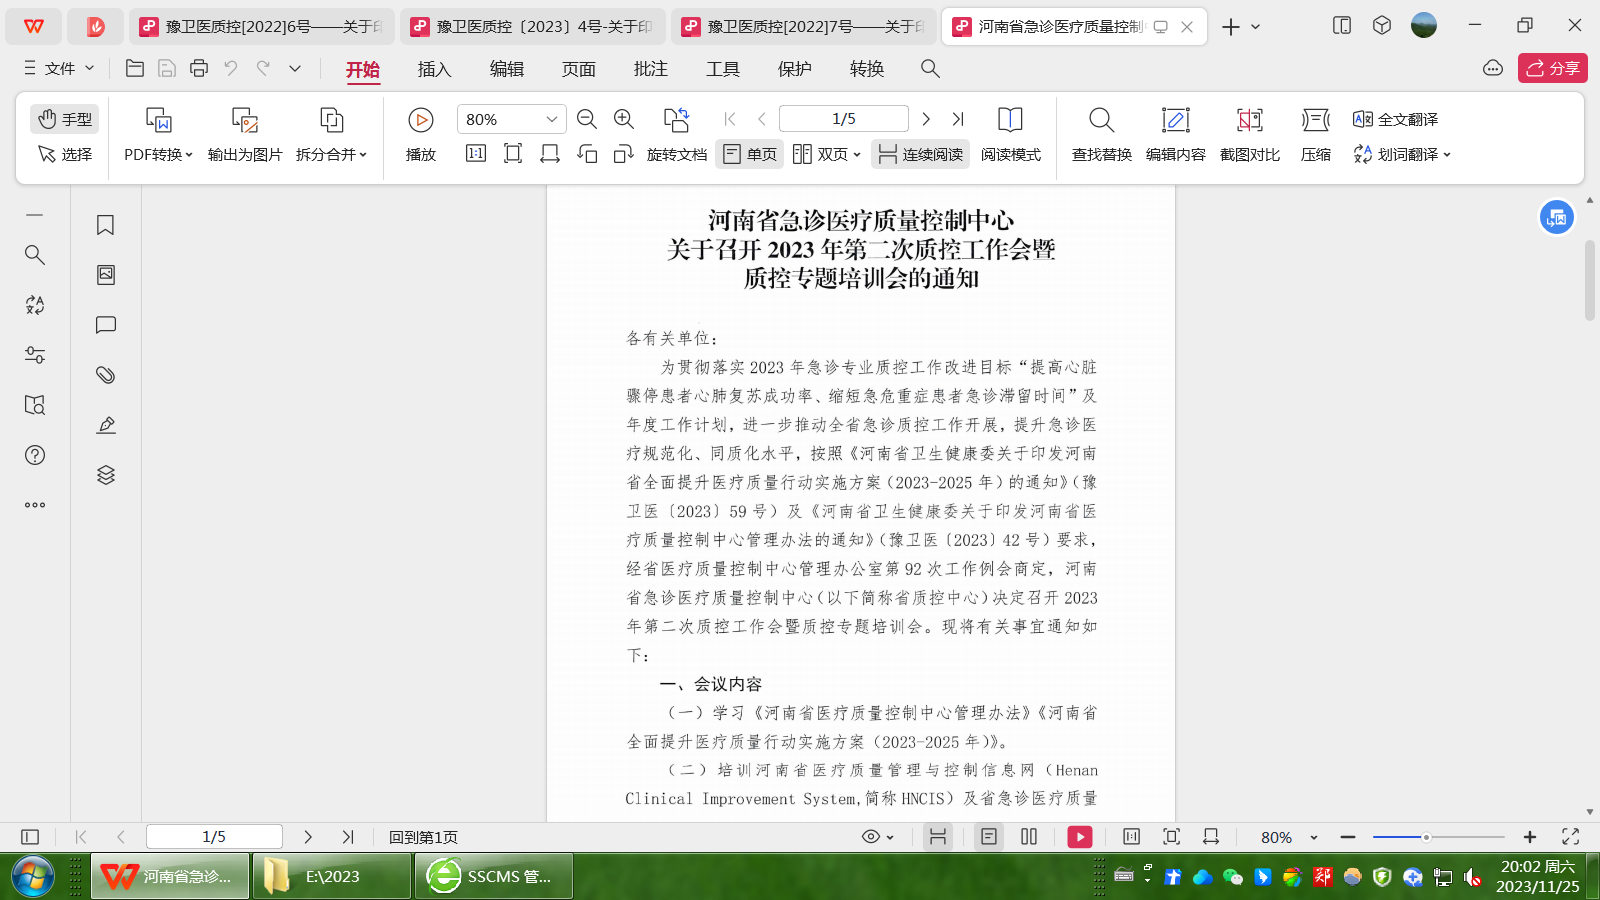Open the 80% zoom combo box

click(x=511, y=119)
